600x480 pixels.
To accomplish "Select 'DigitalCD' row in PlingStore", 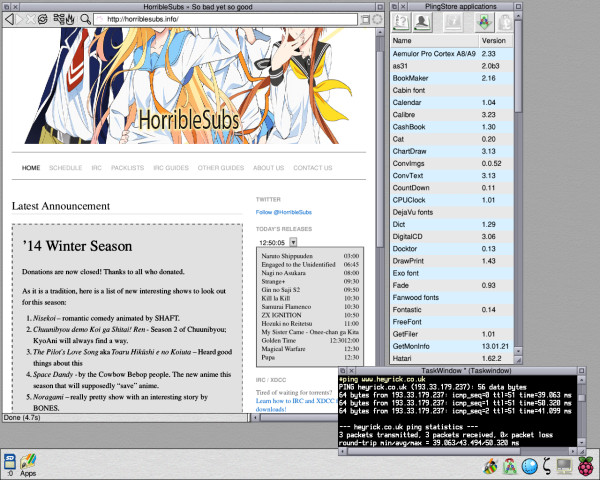I will [x=452, y=237].
